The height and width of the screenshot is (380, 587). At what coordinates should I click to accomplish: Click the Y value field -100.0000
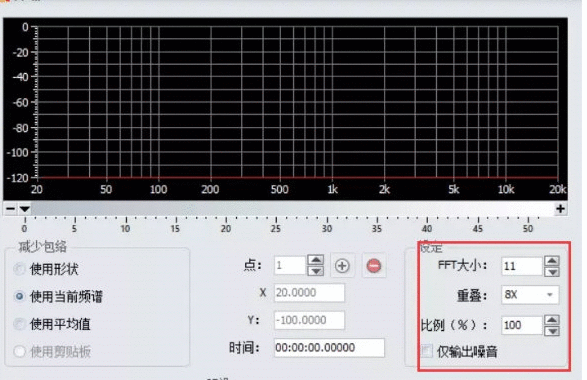(309, 320)
